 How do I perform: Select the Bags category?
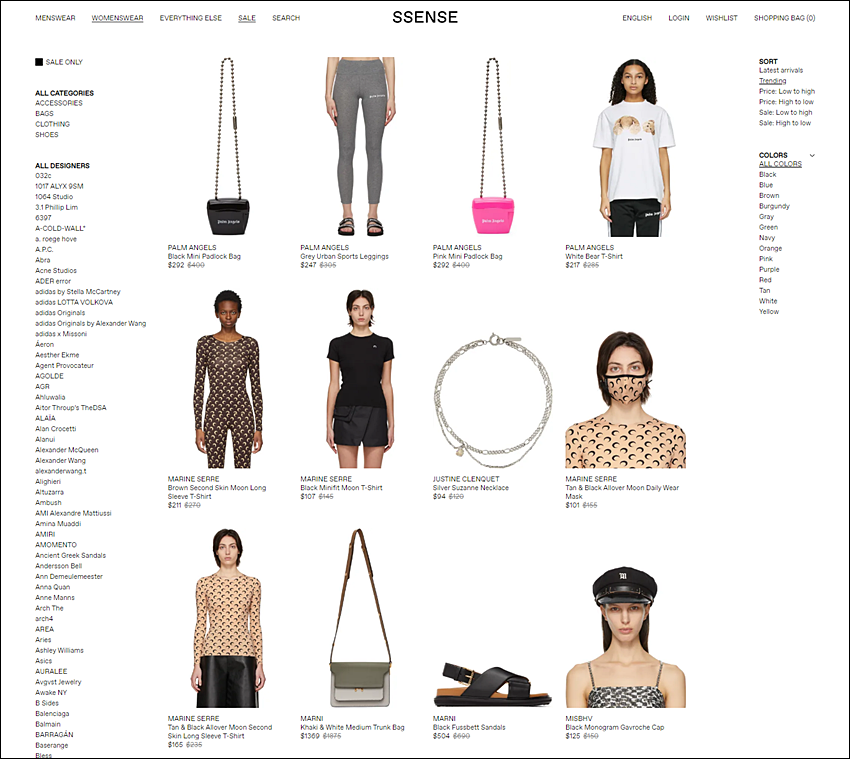click(44, 114)
